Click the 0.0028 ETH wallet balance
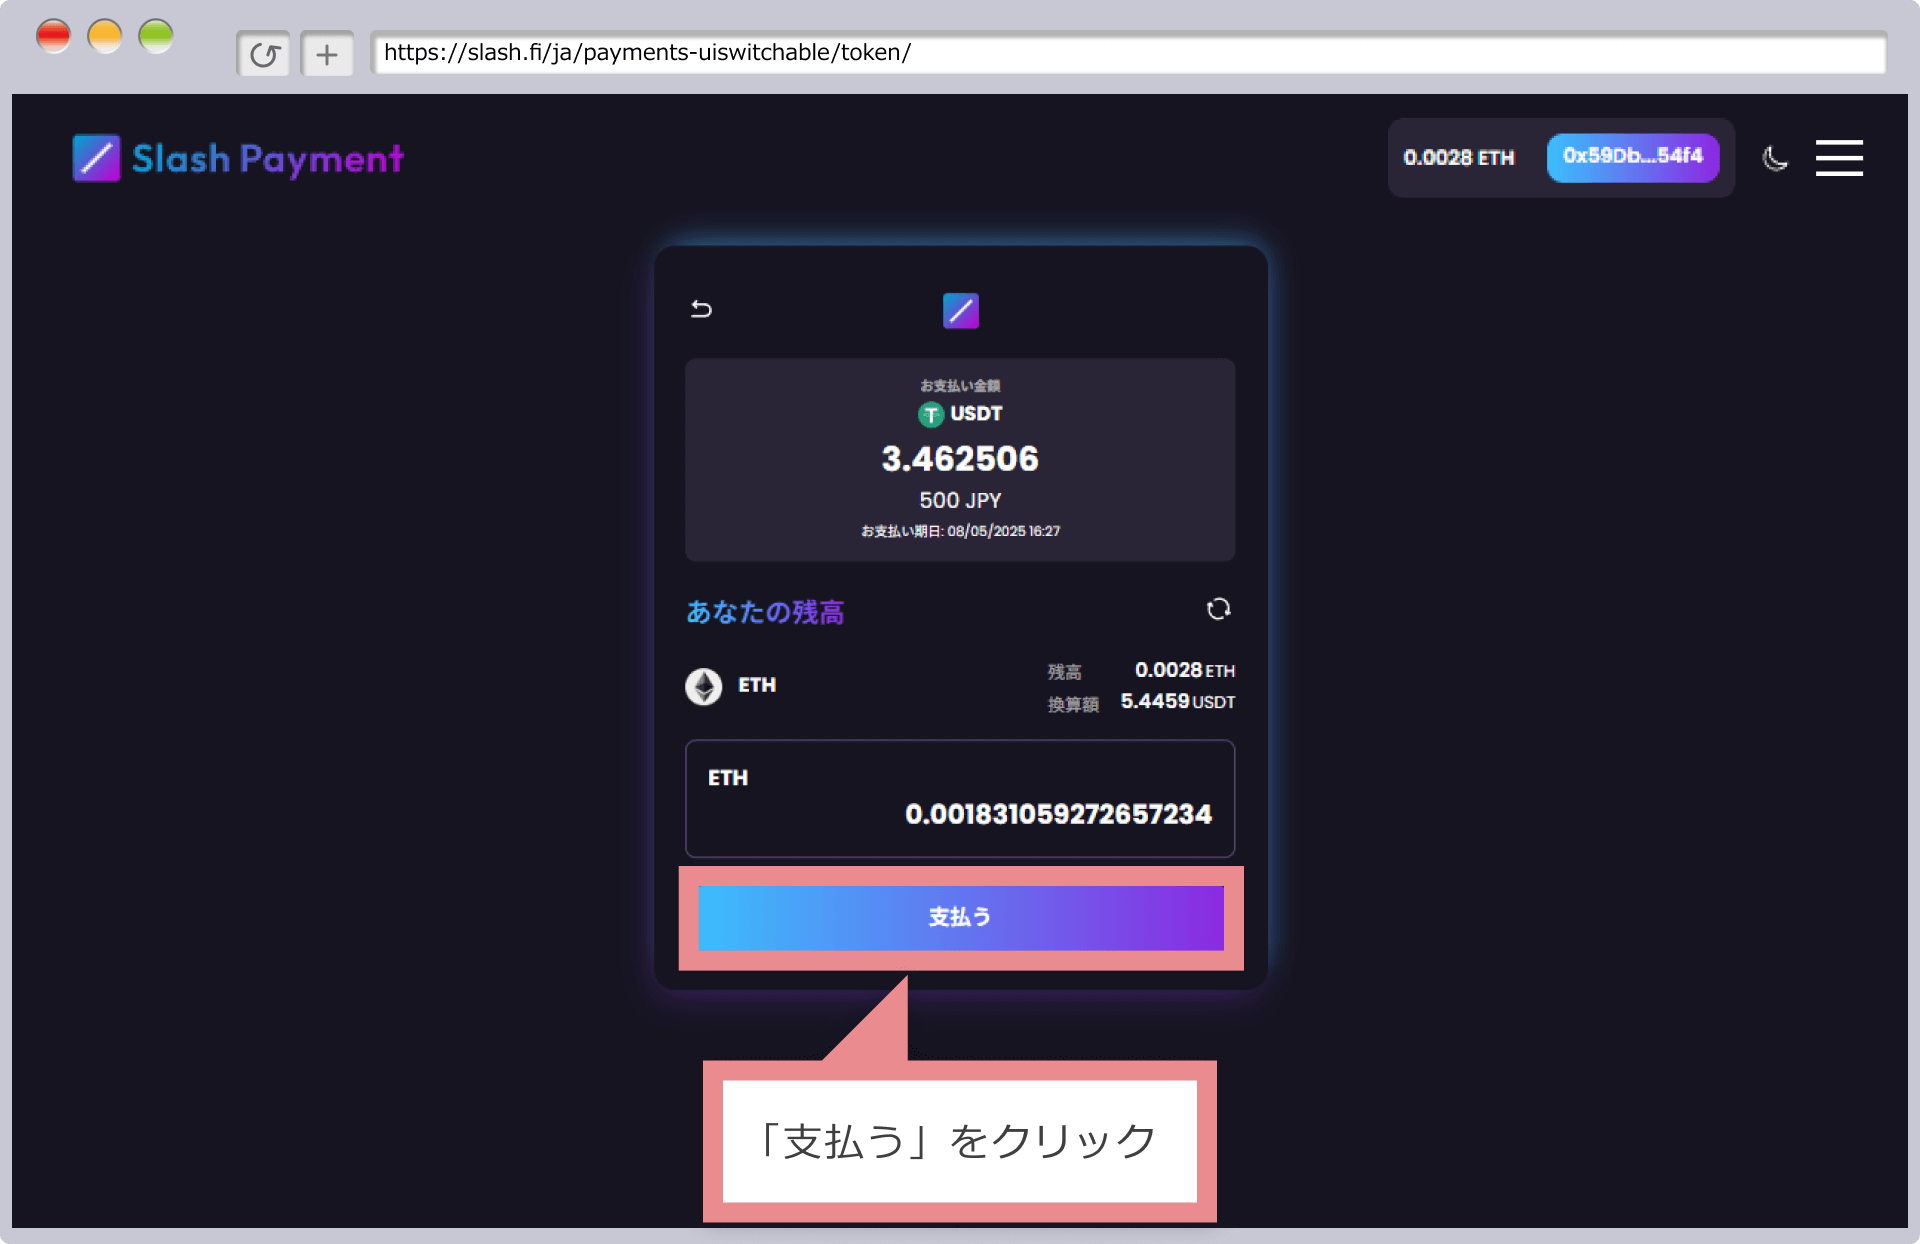Screen dimensions: 1920x1244 [1458, 158]
